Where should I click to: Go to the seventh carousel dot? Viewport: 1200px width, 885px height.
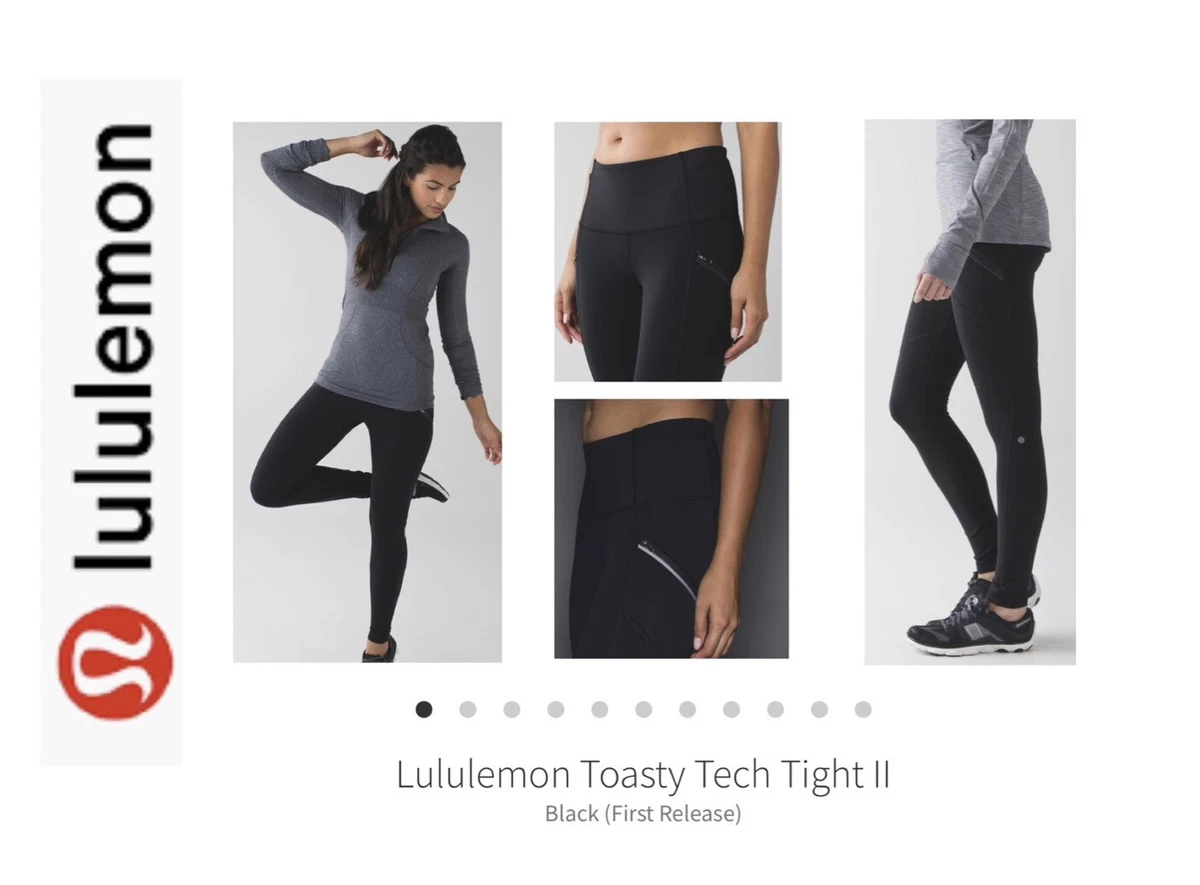point(688,709)
